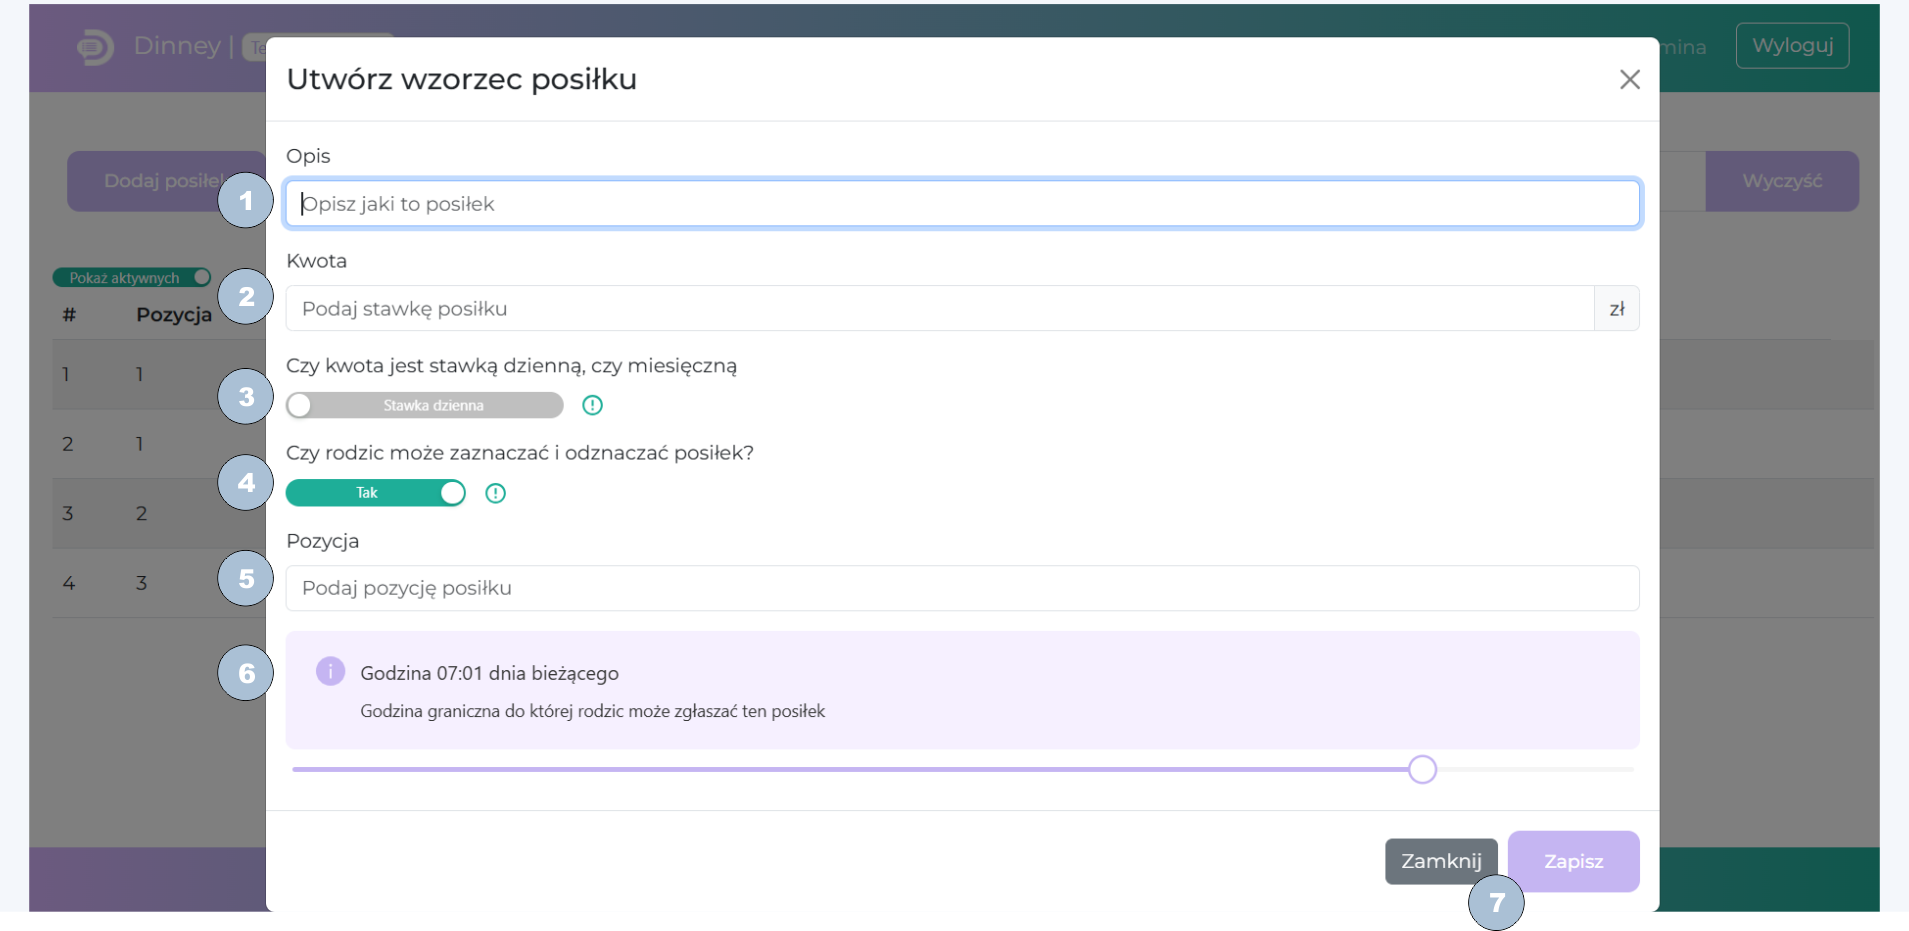The height and width of the screenshot is (931, 1909).
Task: Click the deadline hour slider handle
Action: (1422, 769)
